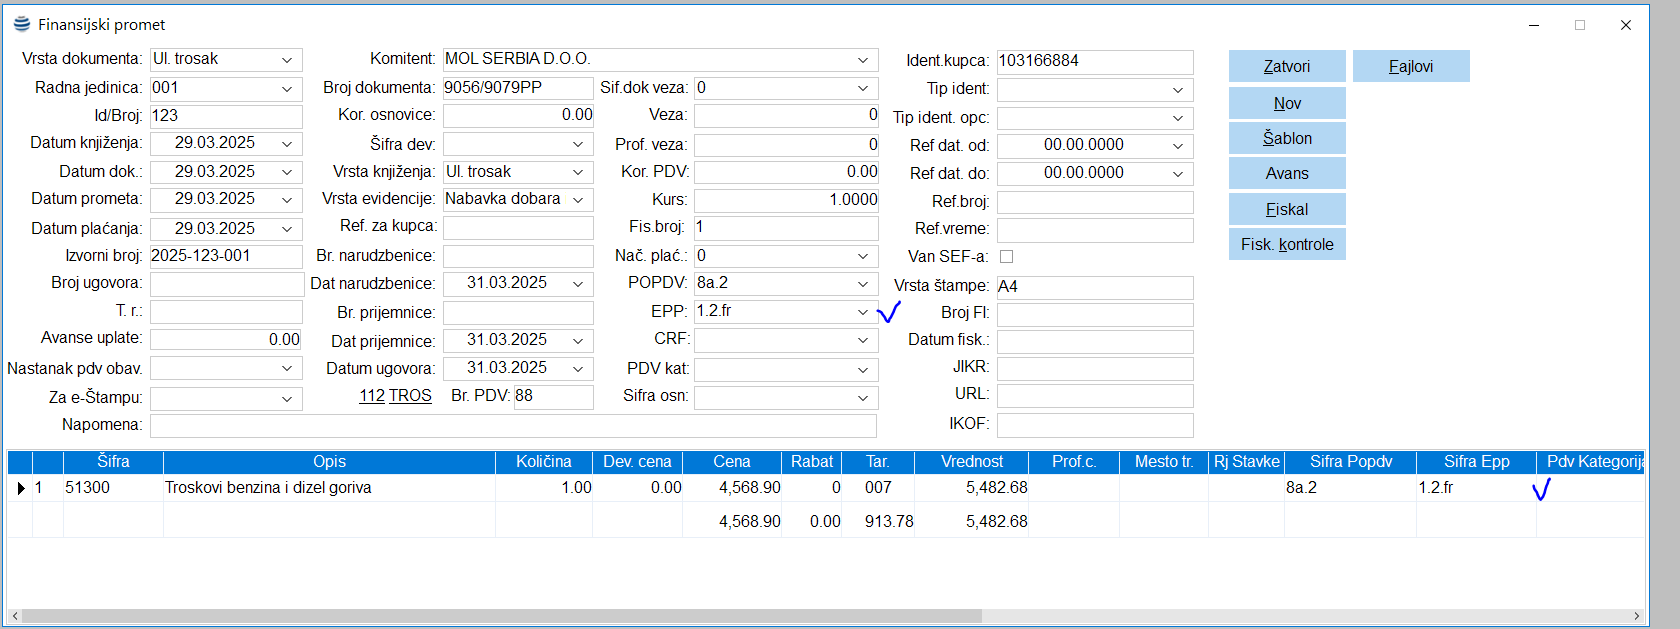The image size is (1680, 629).
Task: Open the Fisk. kontrole button
Action: pyautogui.click(x=1286, y=244)
